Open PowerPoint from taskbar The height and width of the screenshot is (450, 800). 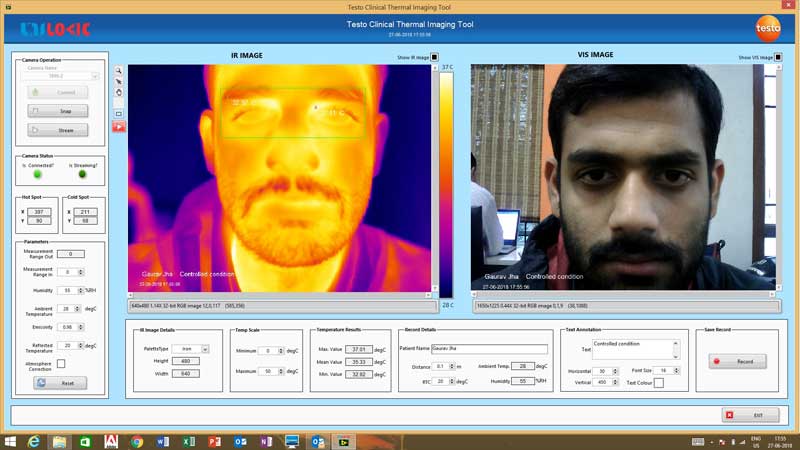click(214, 441)
